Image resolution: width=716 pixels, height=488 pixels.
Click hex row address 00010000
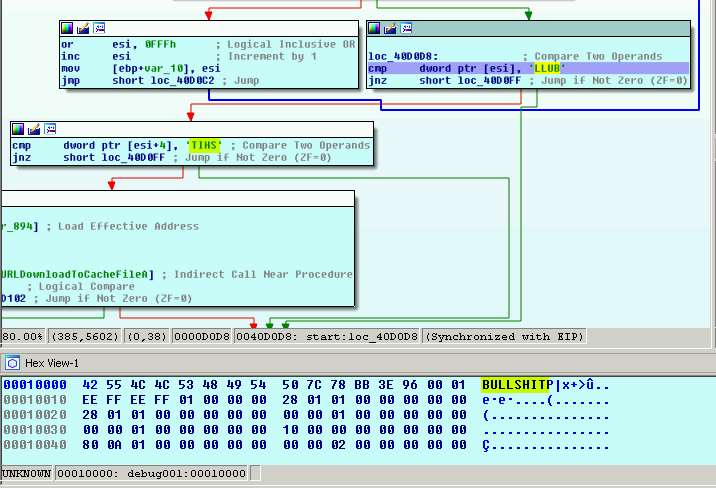click(35, 385)
